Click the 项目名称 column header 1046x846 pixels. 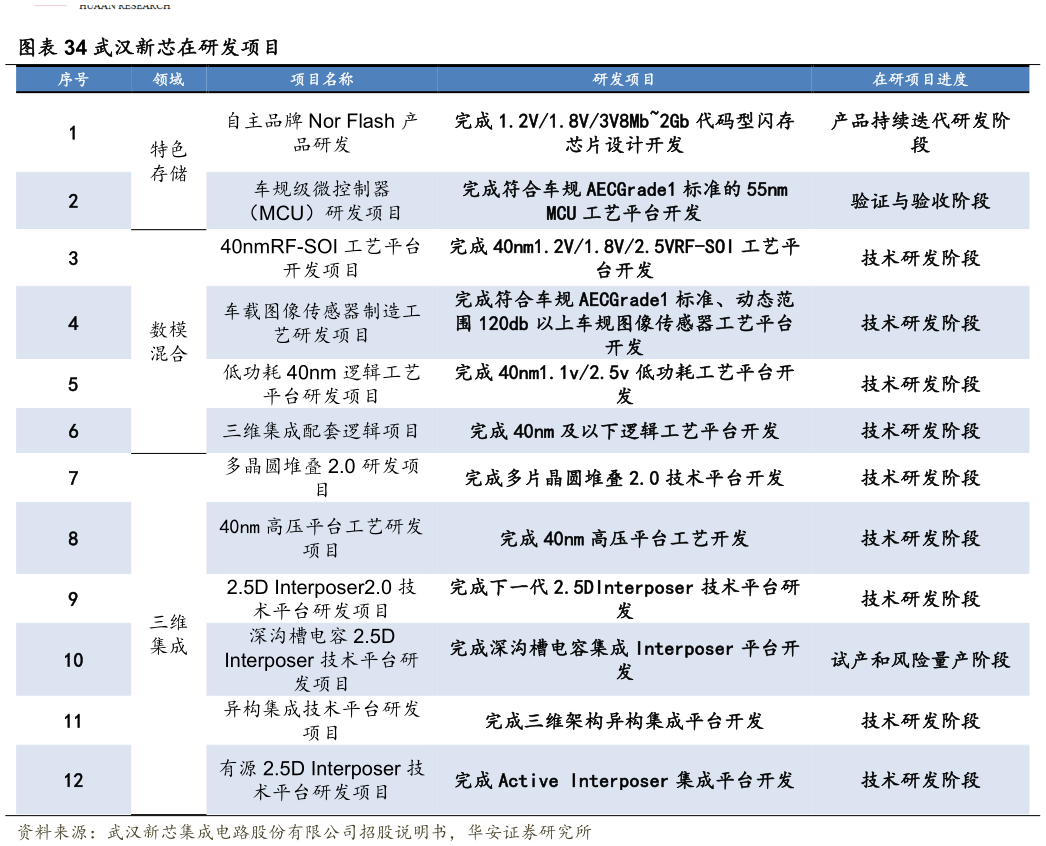(x=320, y=78)
